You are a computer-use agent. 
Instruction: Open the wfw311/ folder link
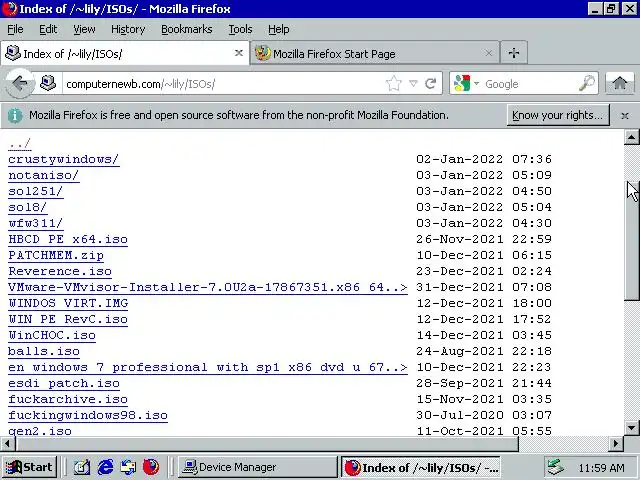pyautogui.click(x=36, y=223)
